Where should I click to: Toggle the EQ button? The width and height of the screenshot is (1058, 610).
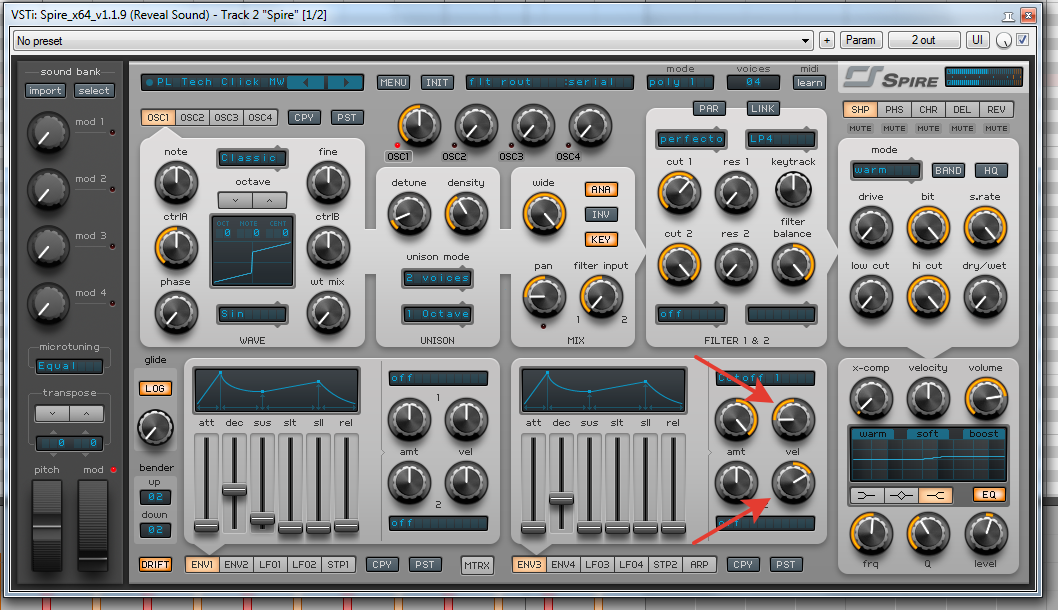click(x=989, y=495)
